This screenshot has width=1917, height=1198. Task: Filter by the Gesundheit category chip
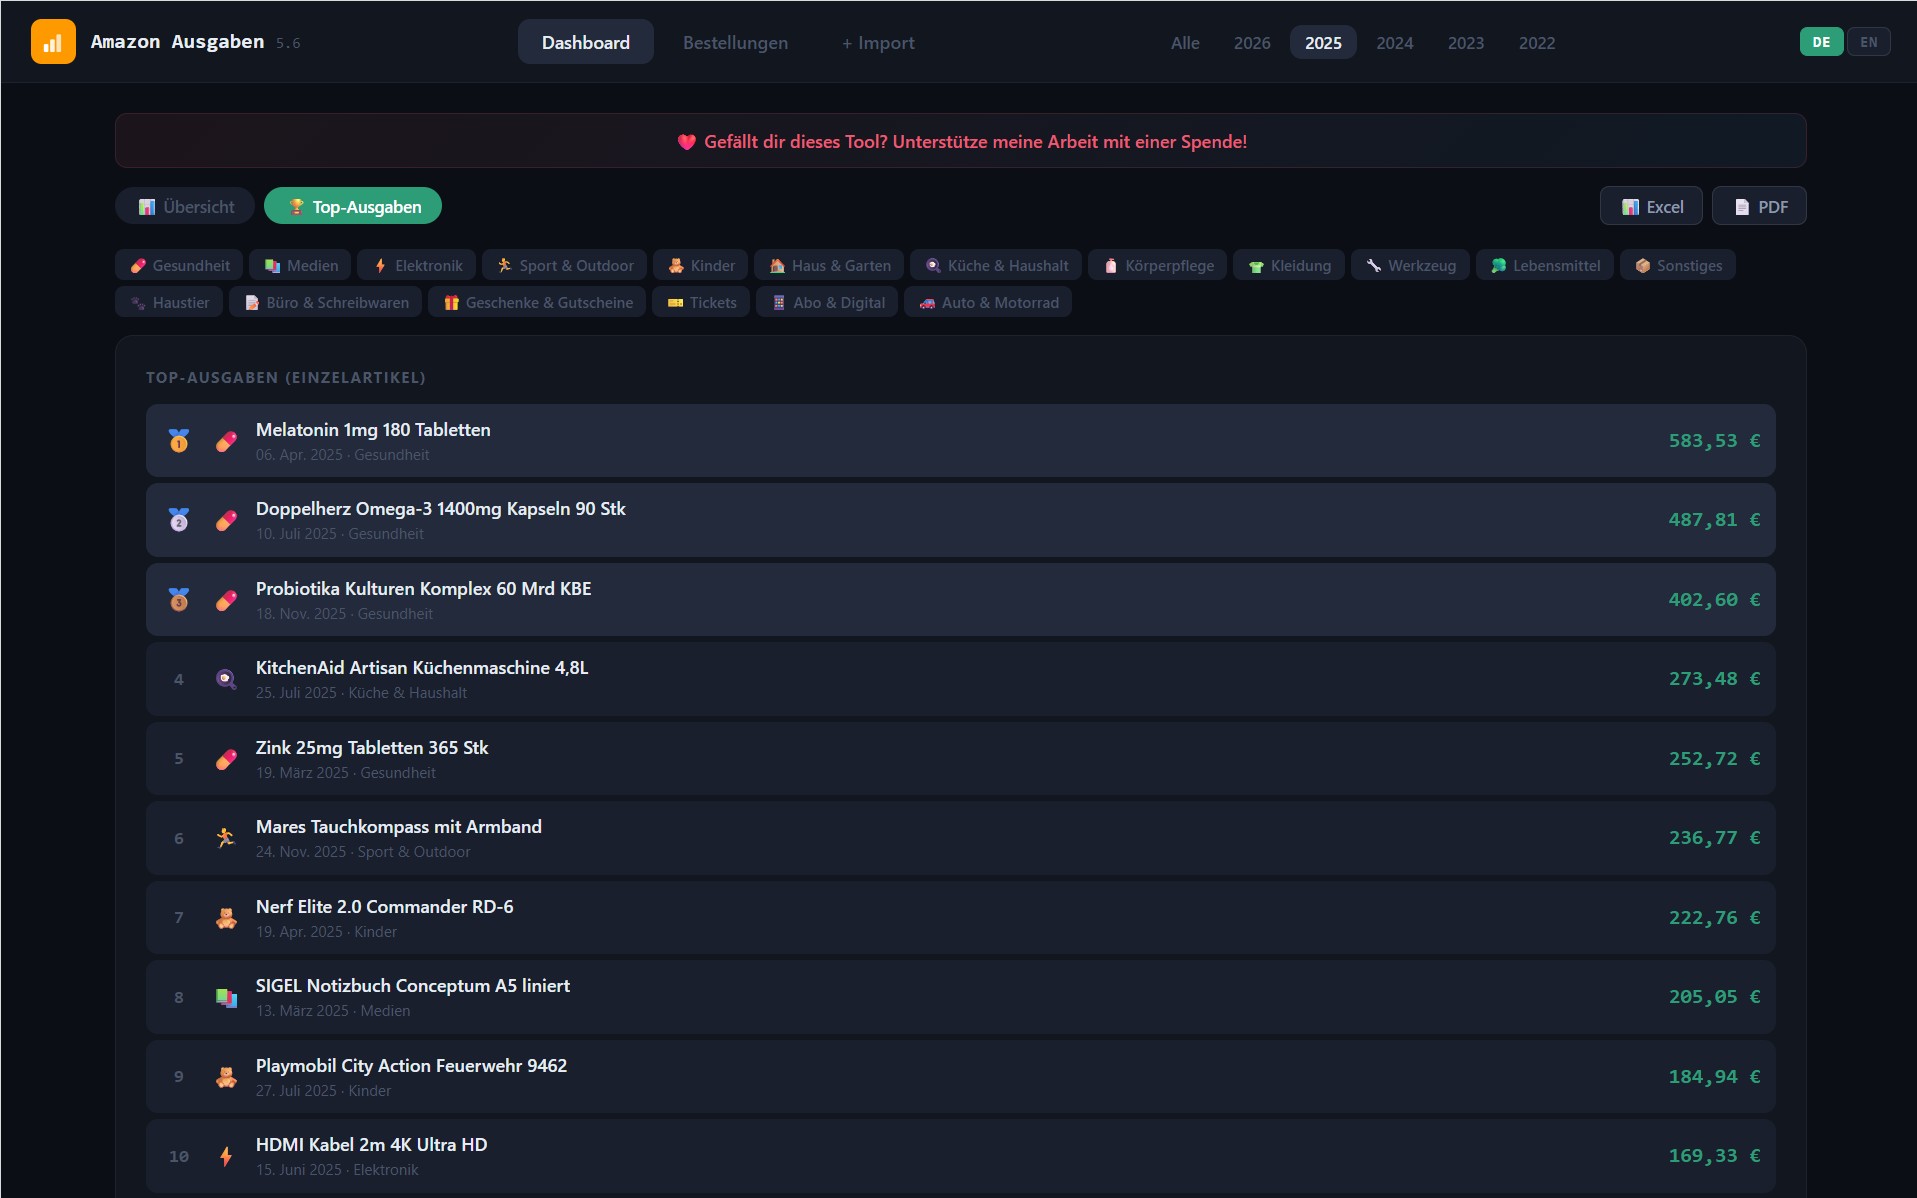(x=179, y=265)
